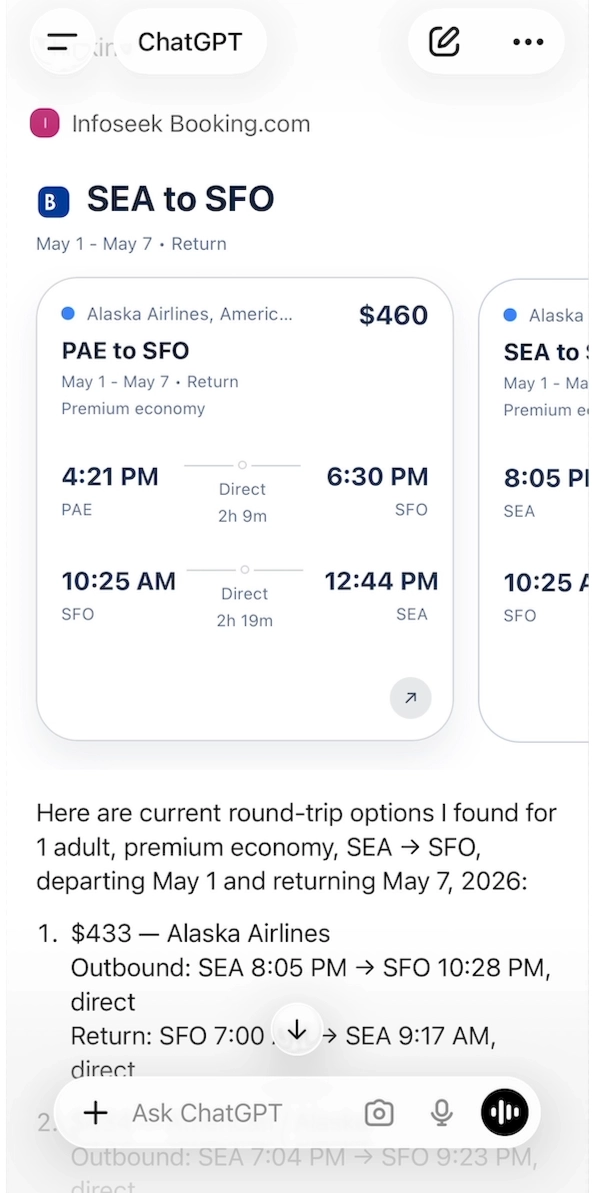Tap the ChatGPT title at the top

point(190,41)
